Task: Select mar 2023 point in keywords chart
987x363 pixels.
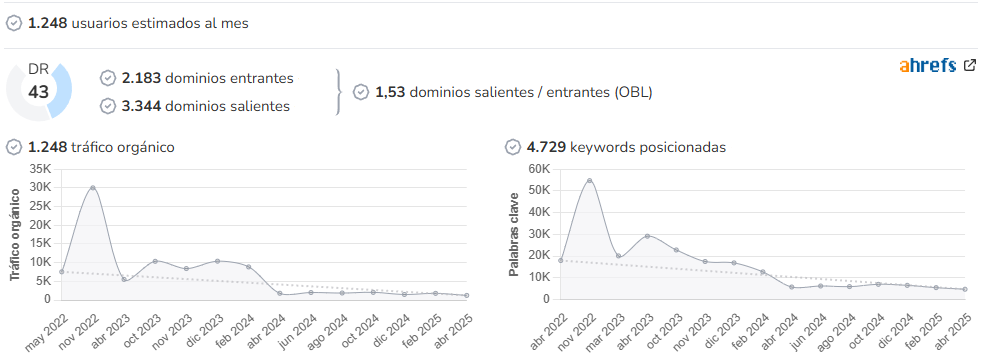Action: pos(619,256)
